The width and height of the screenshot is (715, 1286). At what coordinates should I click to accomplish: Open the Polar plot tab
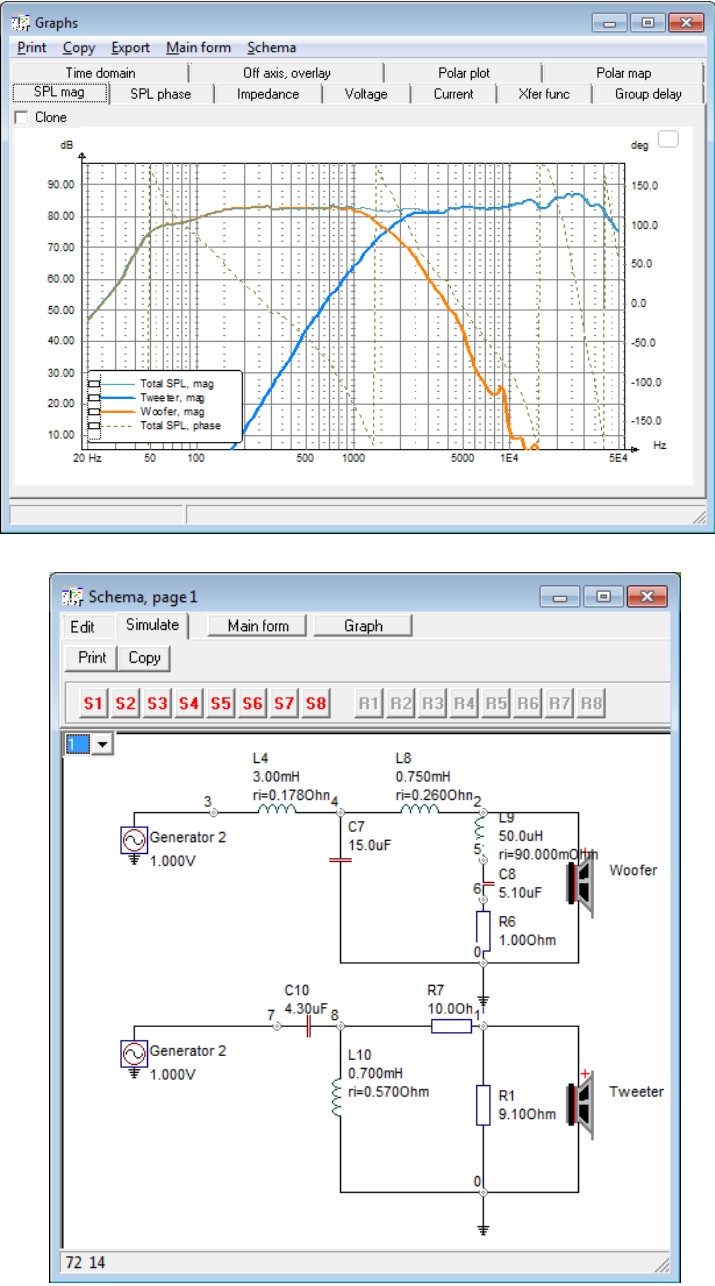463,73
